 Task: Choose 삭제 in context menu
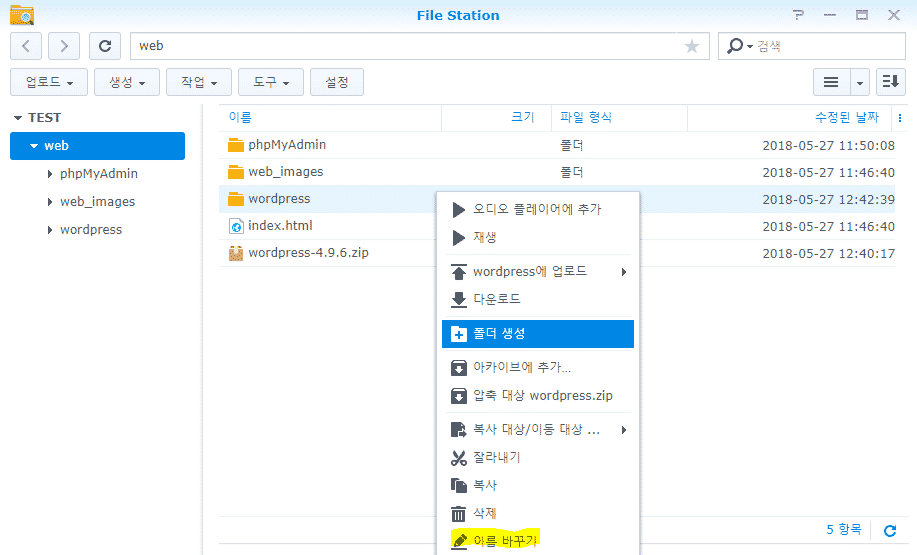click(537, 513)
